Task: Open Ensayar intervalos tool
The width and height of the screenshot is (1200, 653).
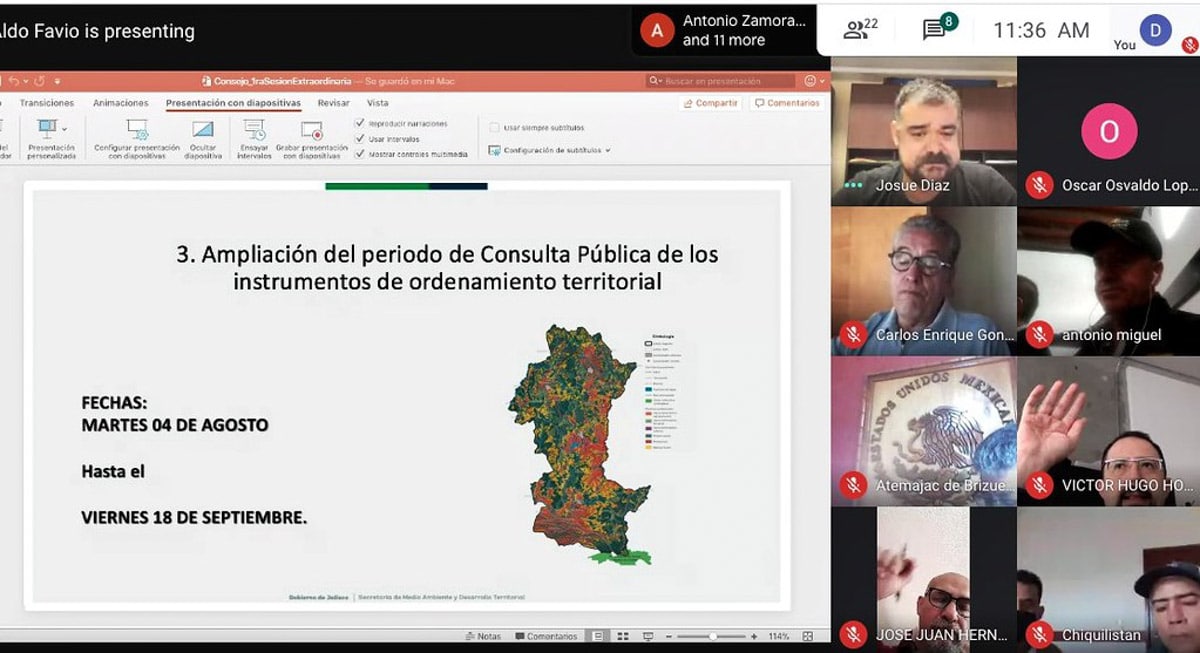Action: click(x=254, y=130)
